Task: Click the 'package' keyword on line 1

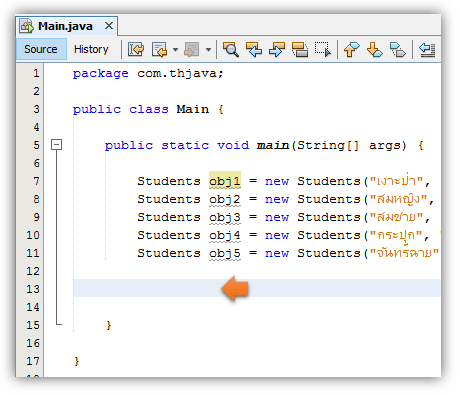Action: (100, 74)
